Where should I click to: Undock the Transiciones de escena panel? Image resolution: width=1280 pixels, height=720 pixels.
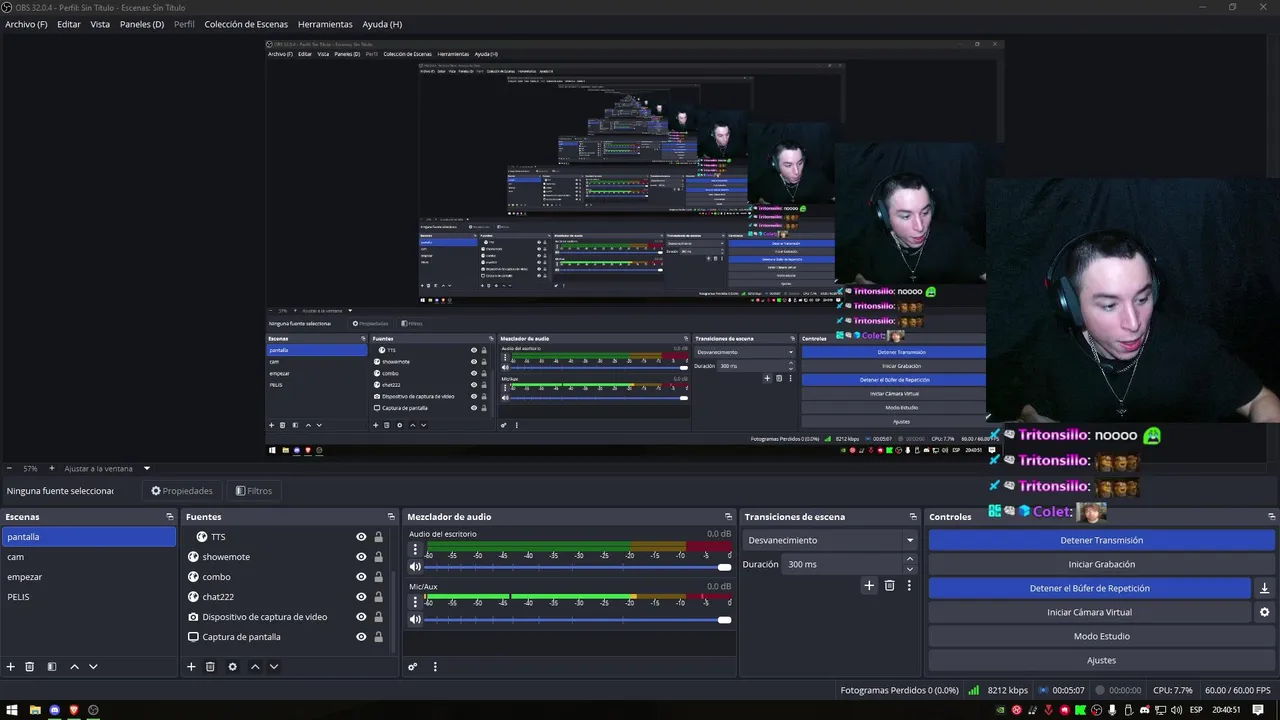click(913, 517)
